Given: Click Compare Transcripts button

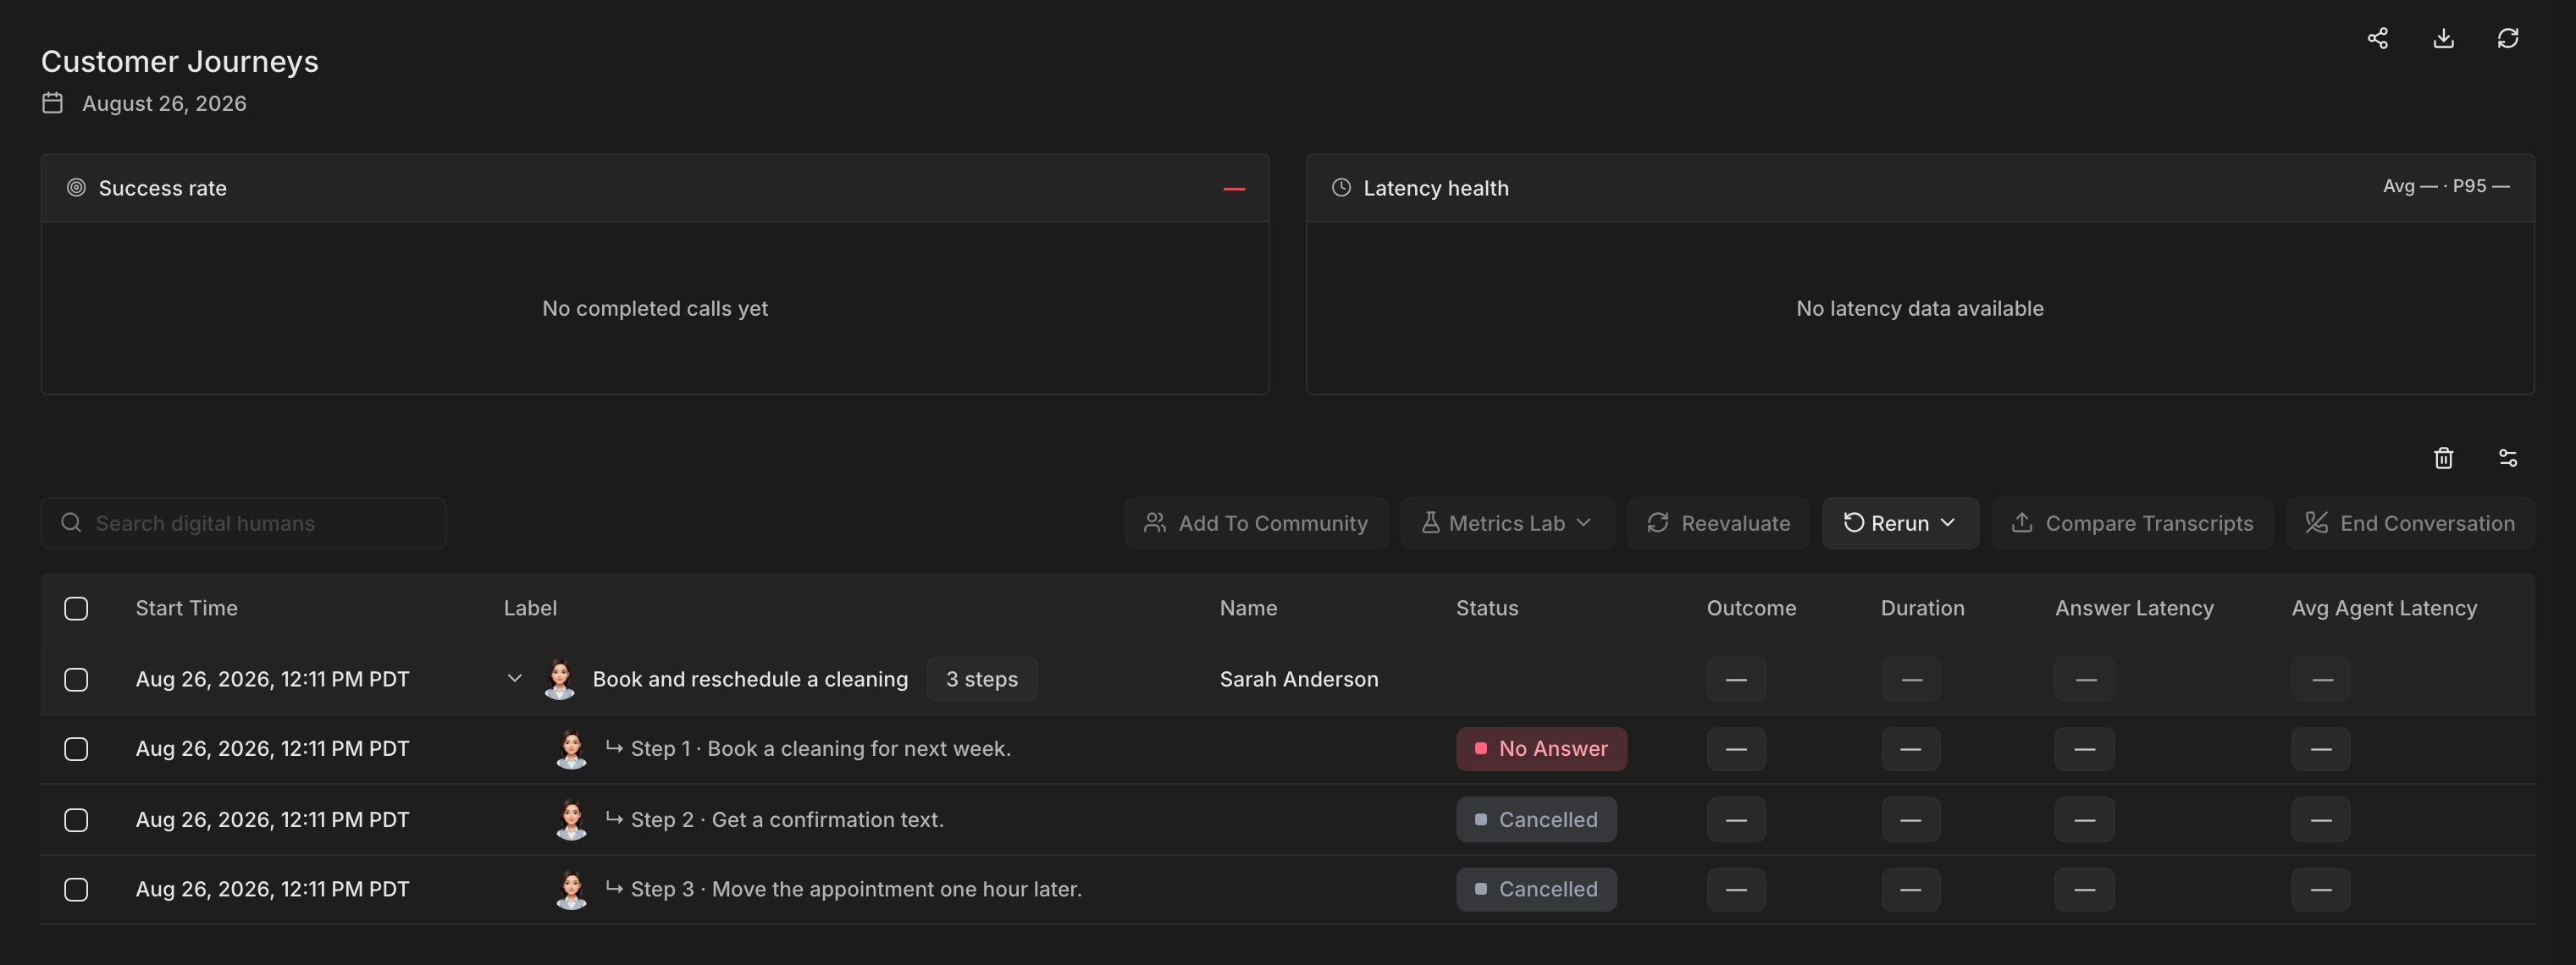Looking at the screenshot, I should (2132, 523).
